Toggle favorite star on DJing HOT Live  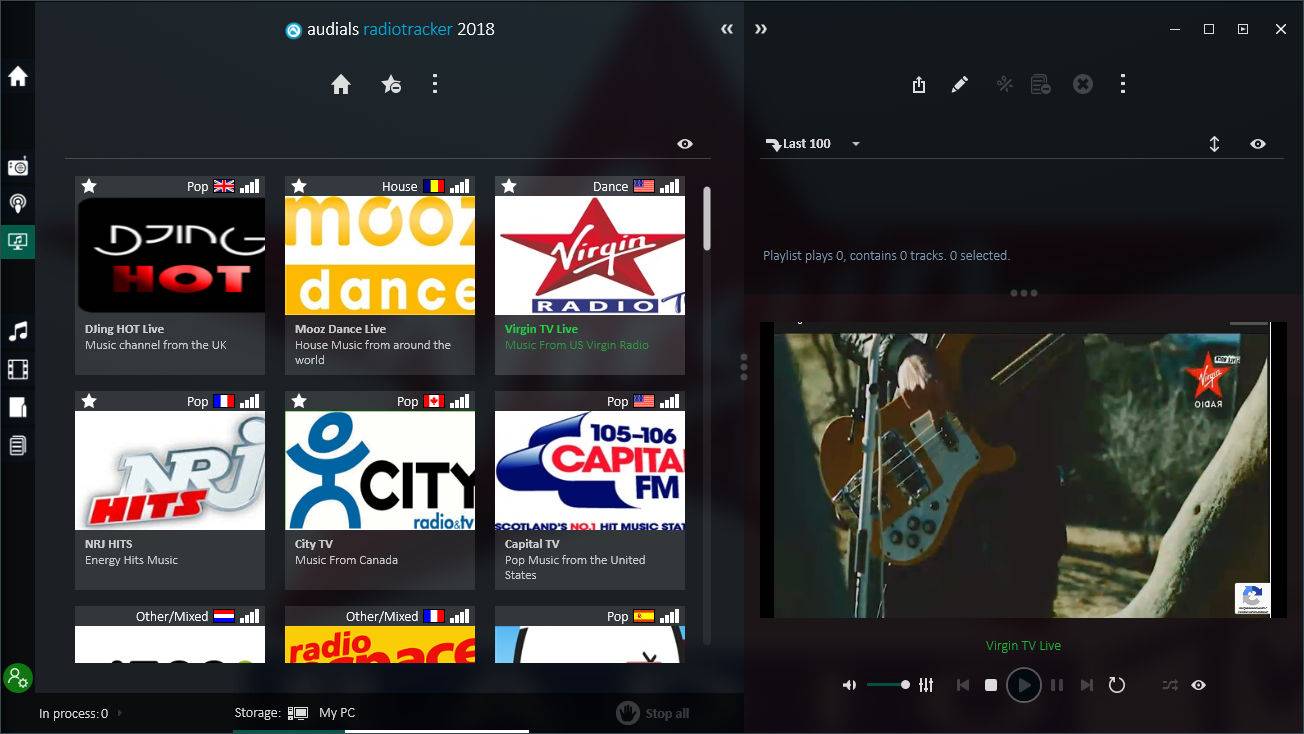point(89,186)
